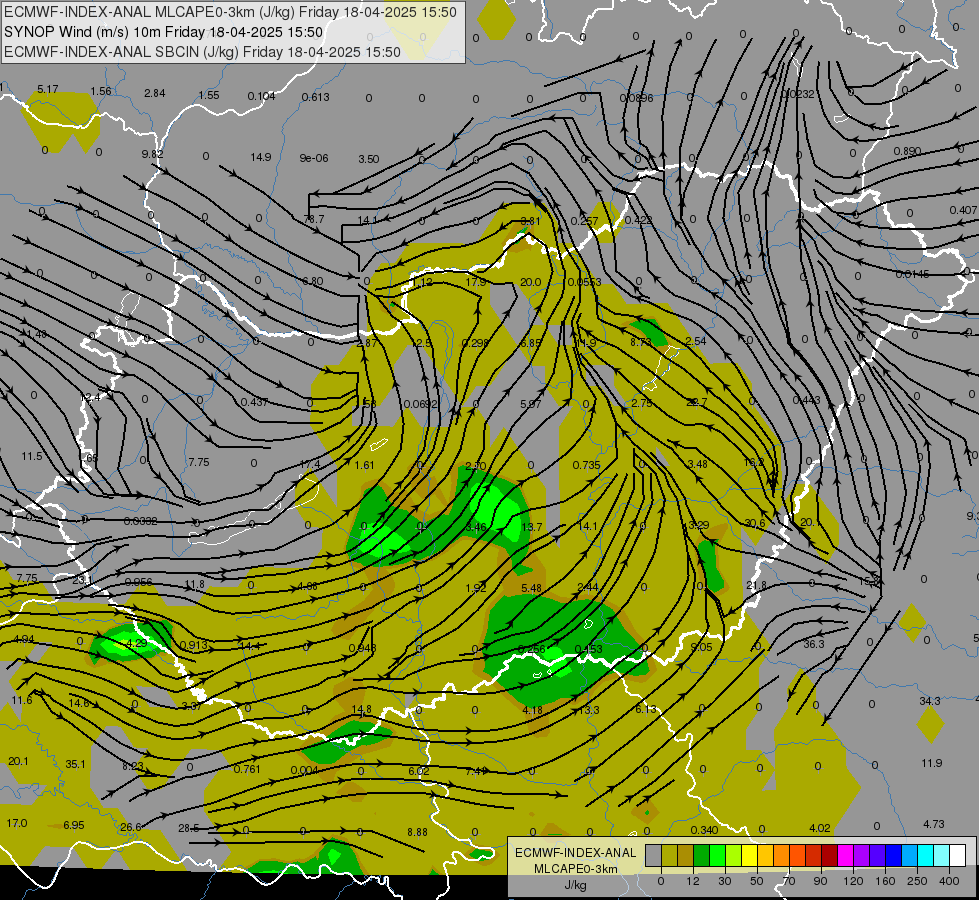Click the map value 9.82

(x=152, y=154)
